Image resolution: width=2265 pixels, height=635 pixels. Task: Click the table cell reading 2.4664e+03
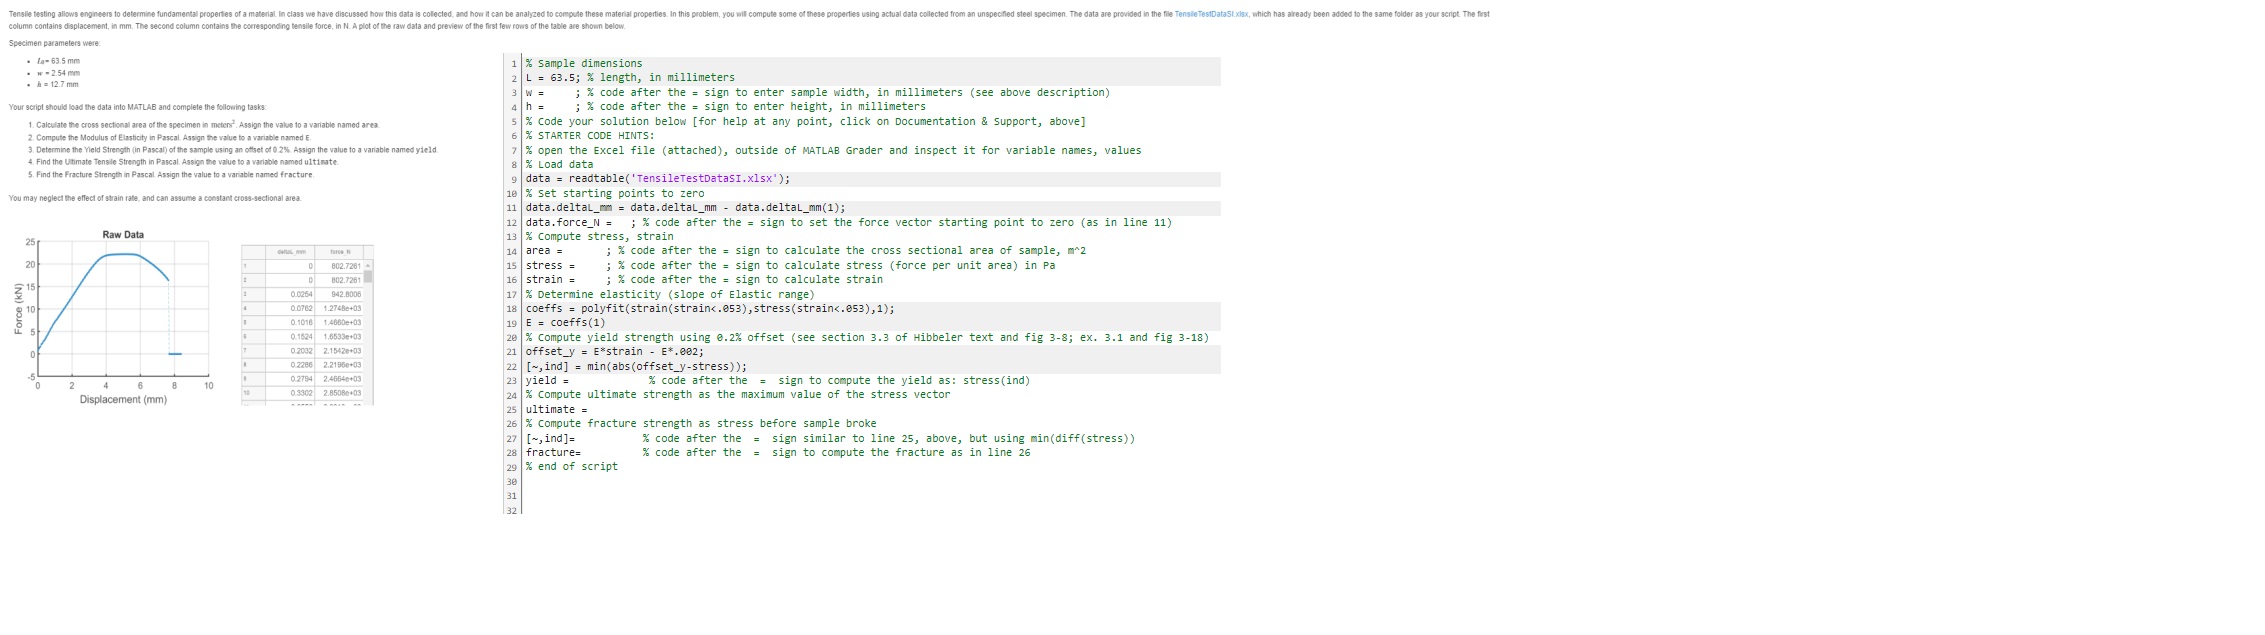pos(339,379)
